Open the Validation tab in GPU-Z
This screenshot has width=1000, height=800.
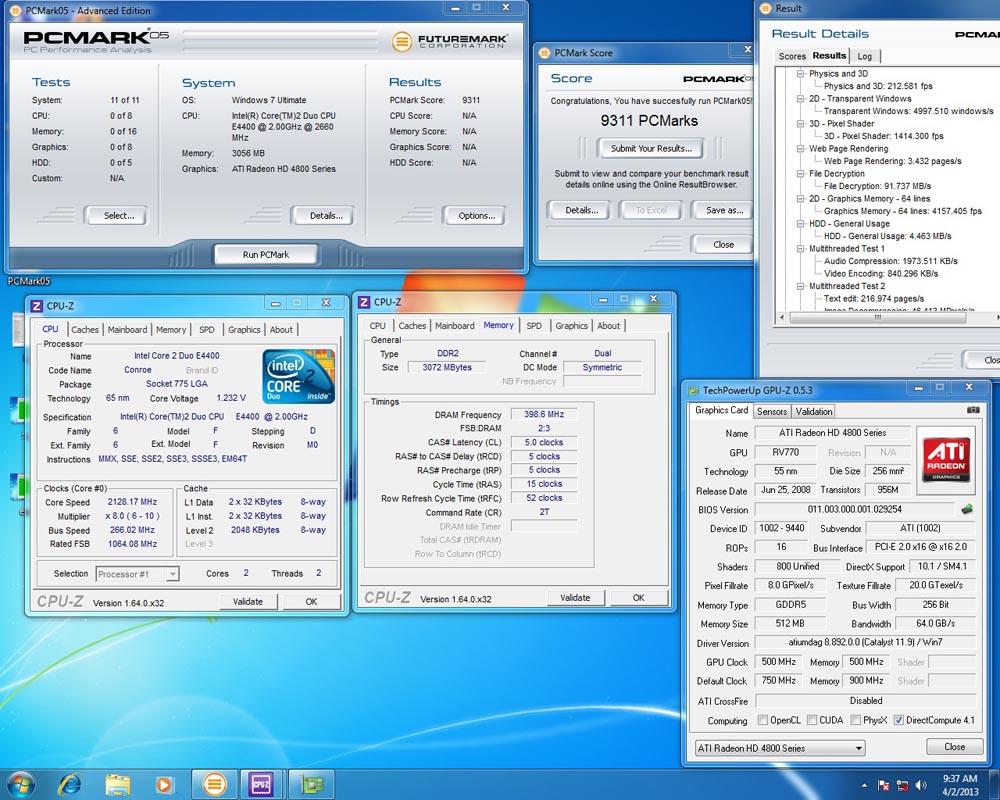tap(814, 411)
